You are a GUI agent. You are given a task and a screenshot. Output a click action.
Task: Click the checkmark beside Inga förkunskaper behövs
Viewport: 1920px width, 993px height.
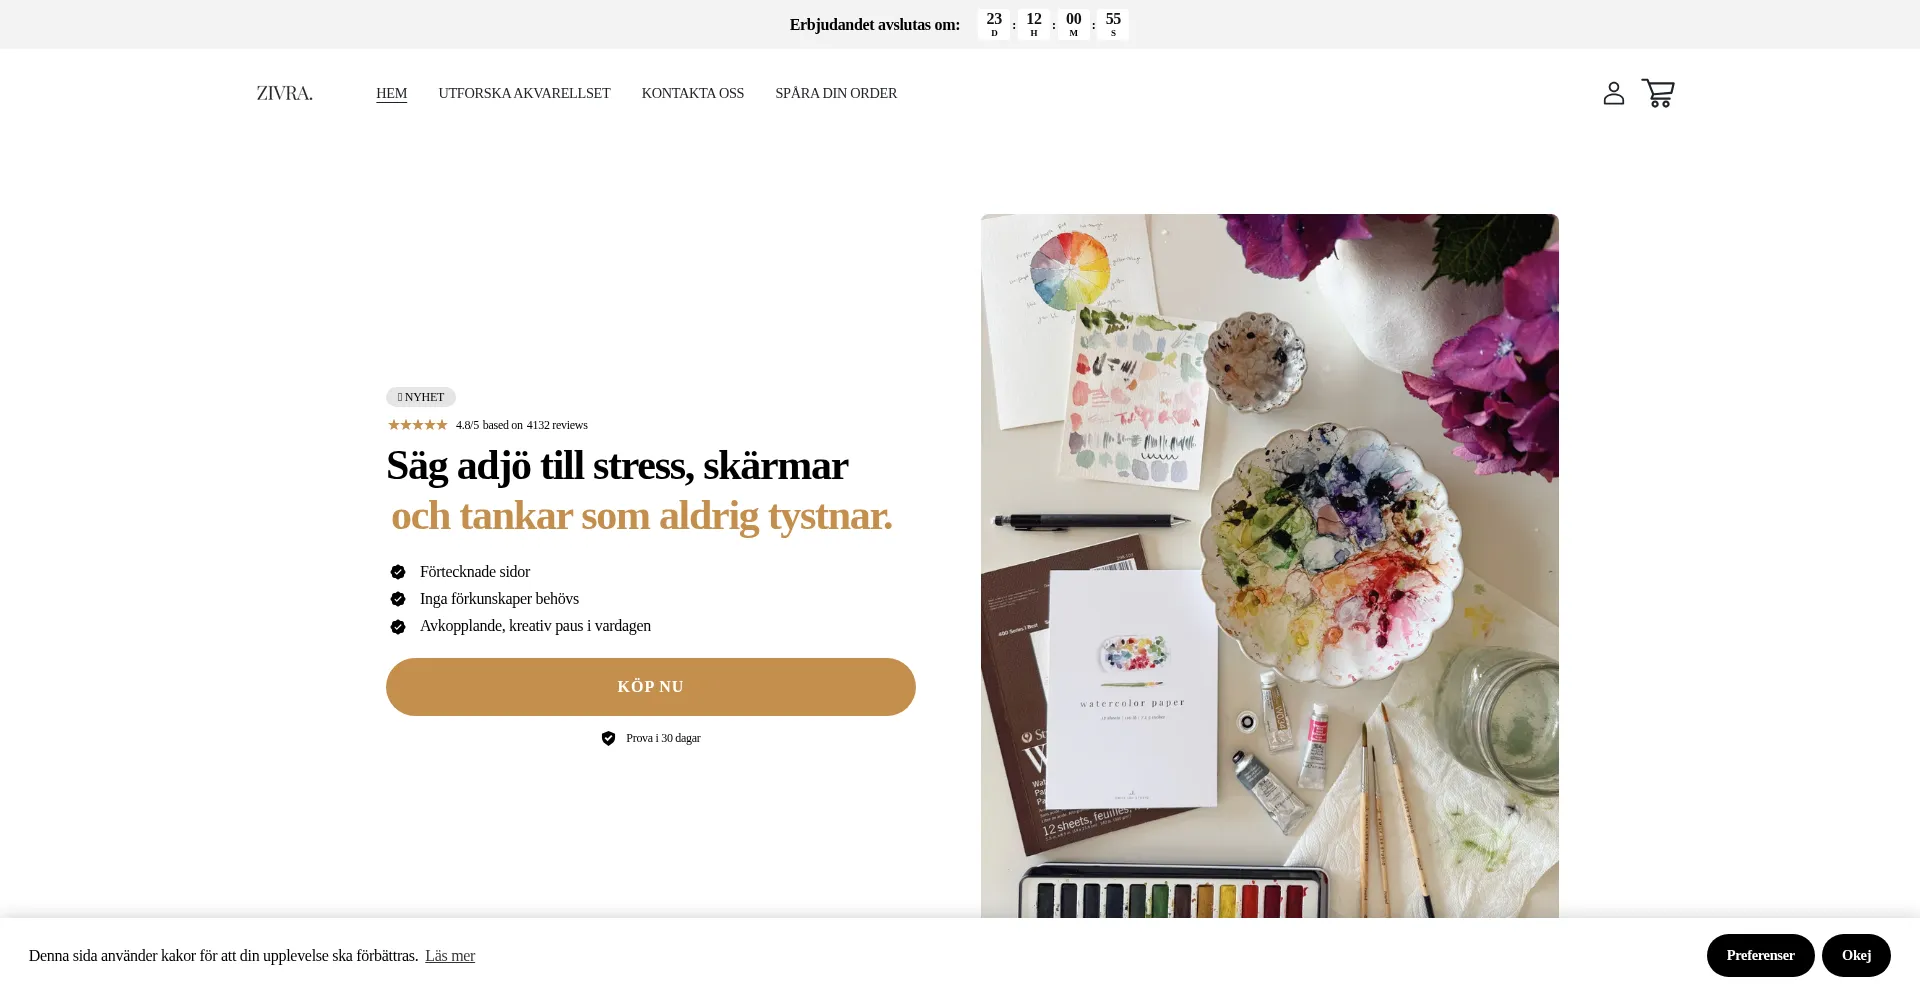398,599
